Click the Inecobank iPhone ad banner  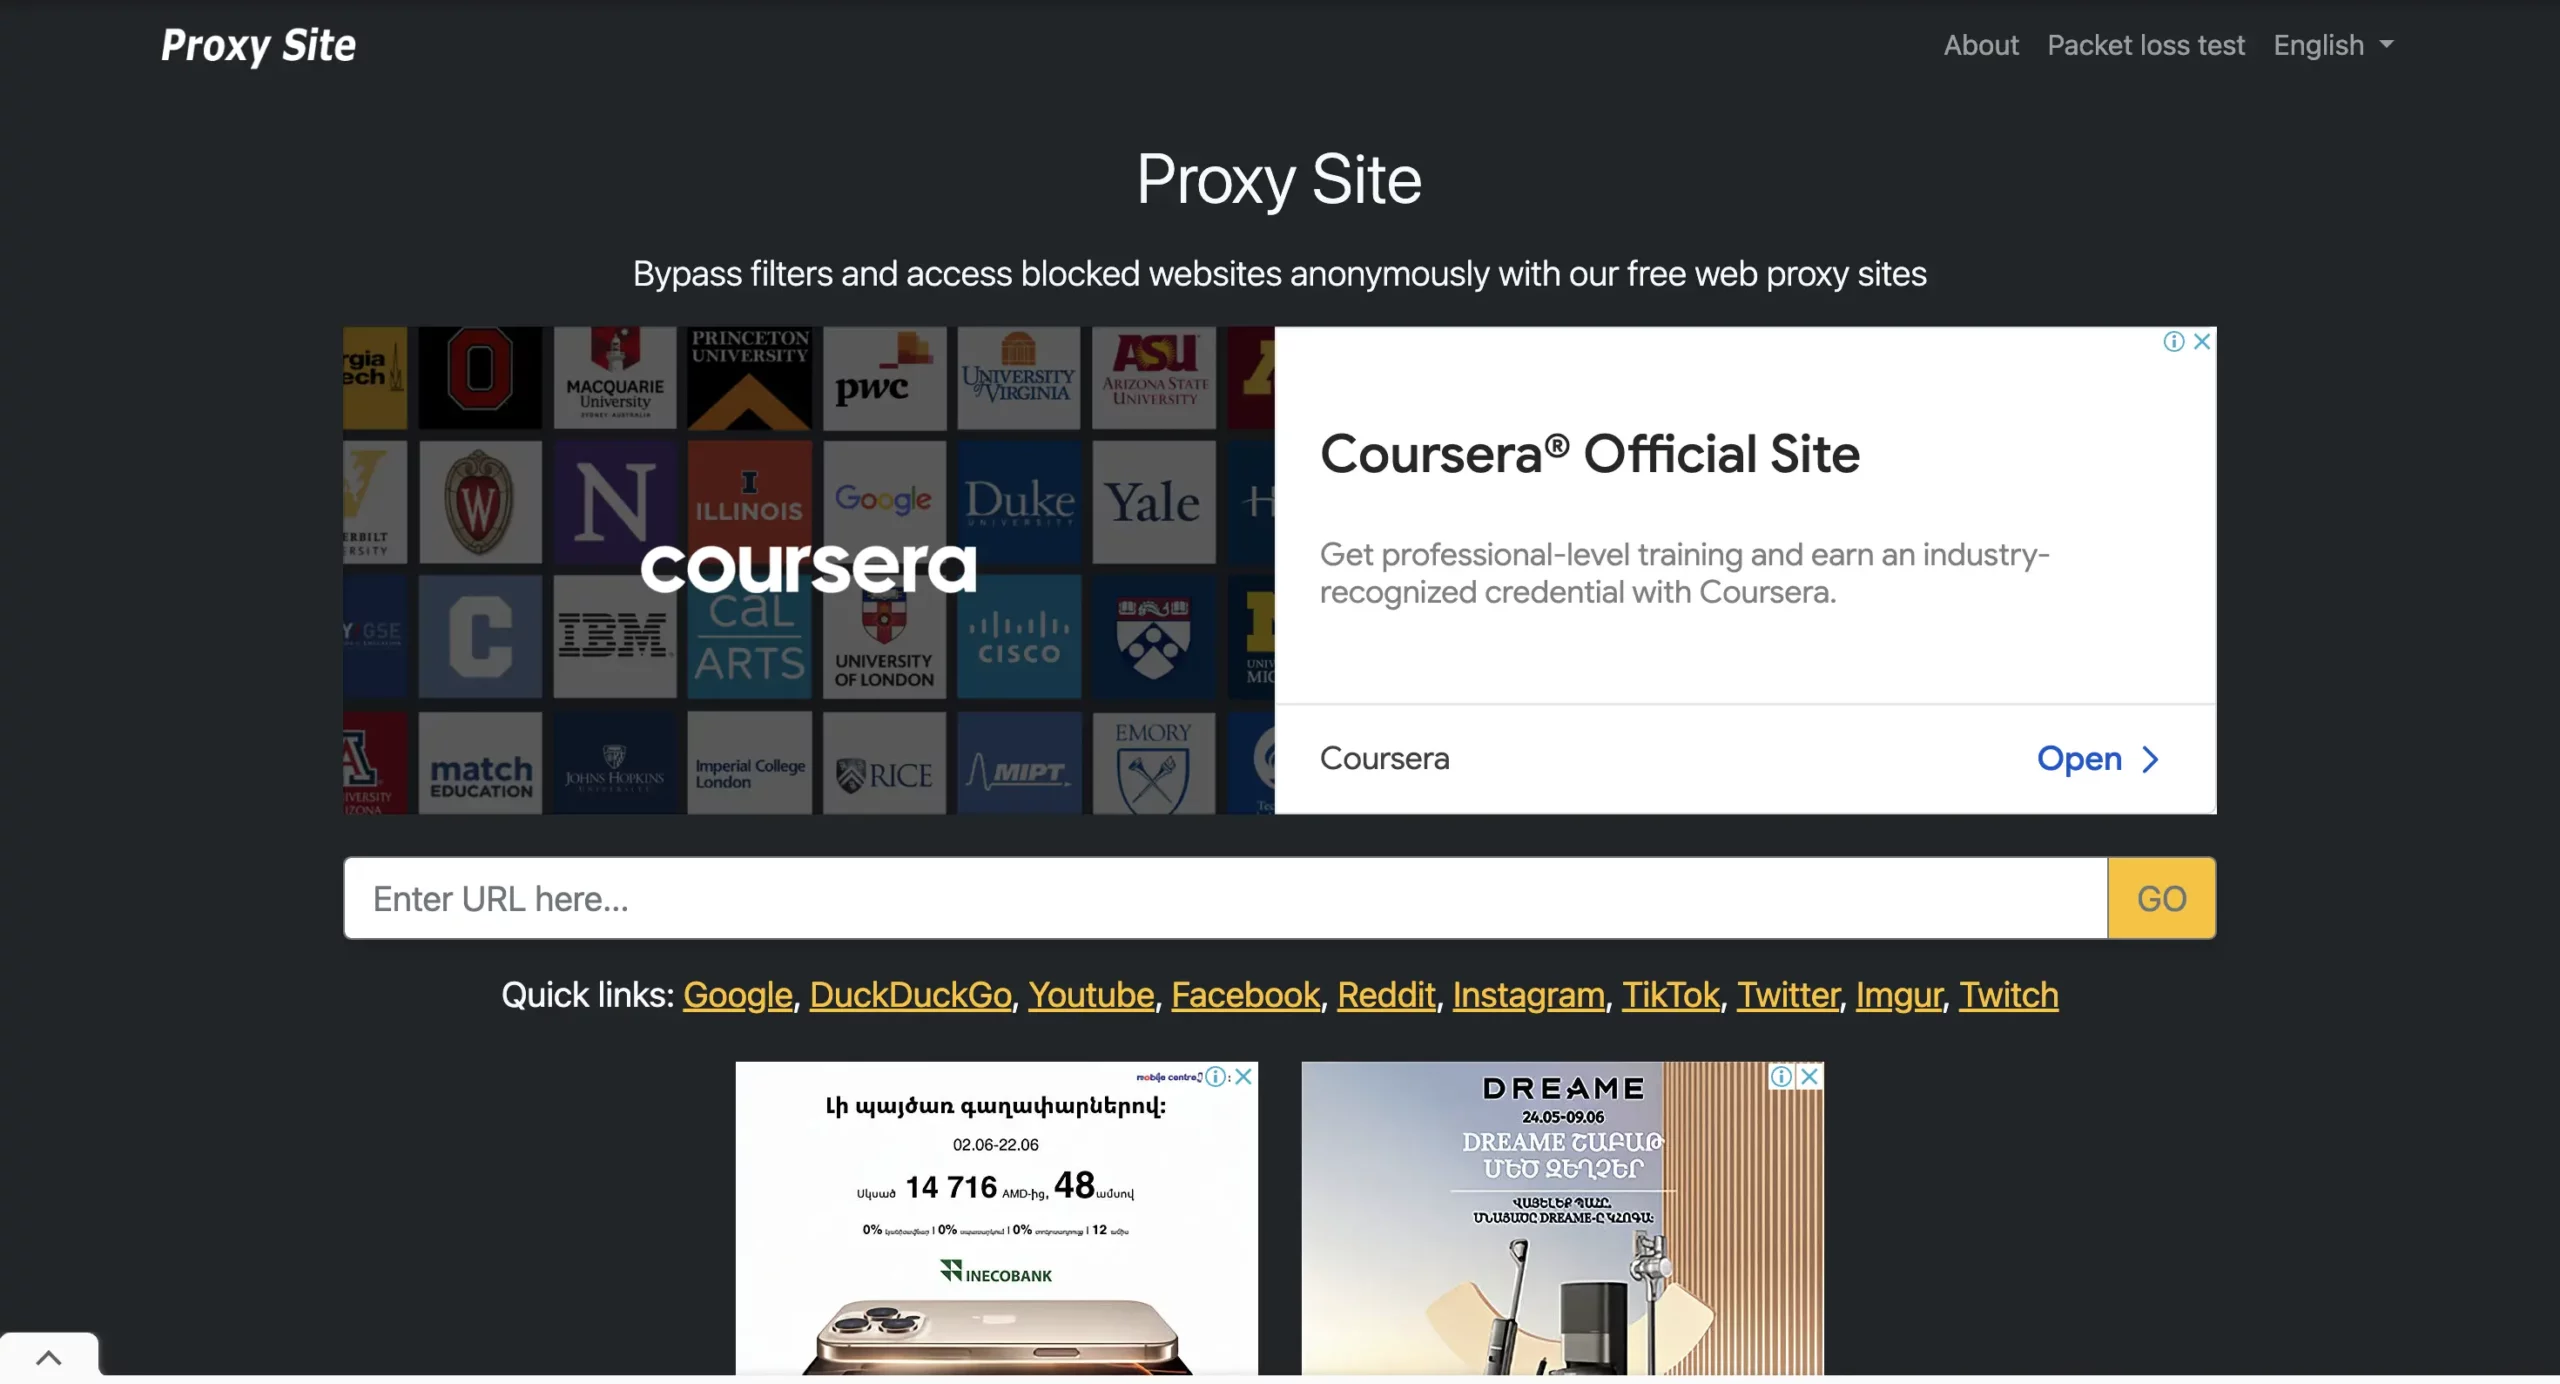[996, 1218]
